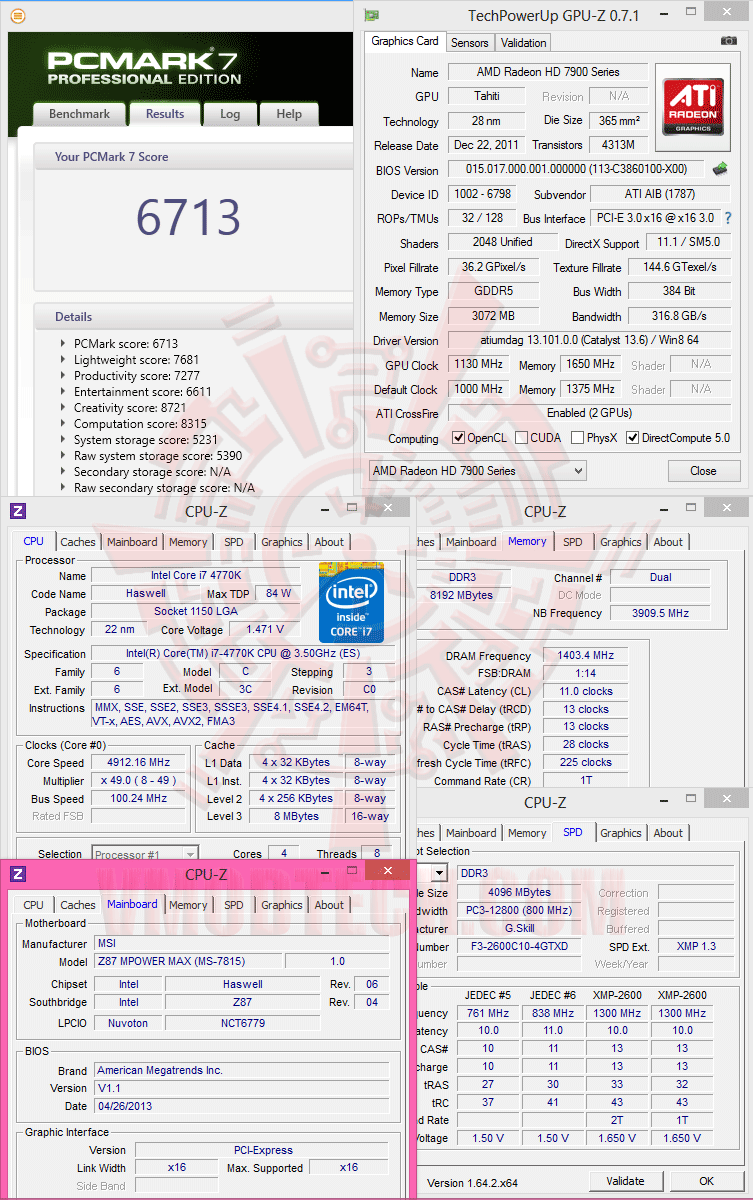The height and width of the screenshot is (1200, 753).
Task: Click the Core Speed 4912.16 MHz value
Action: click(139, 762)
